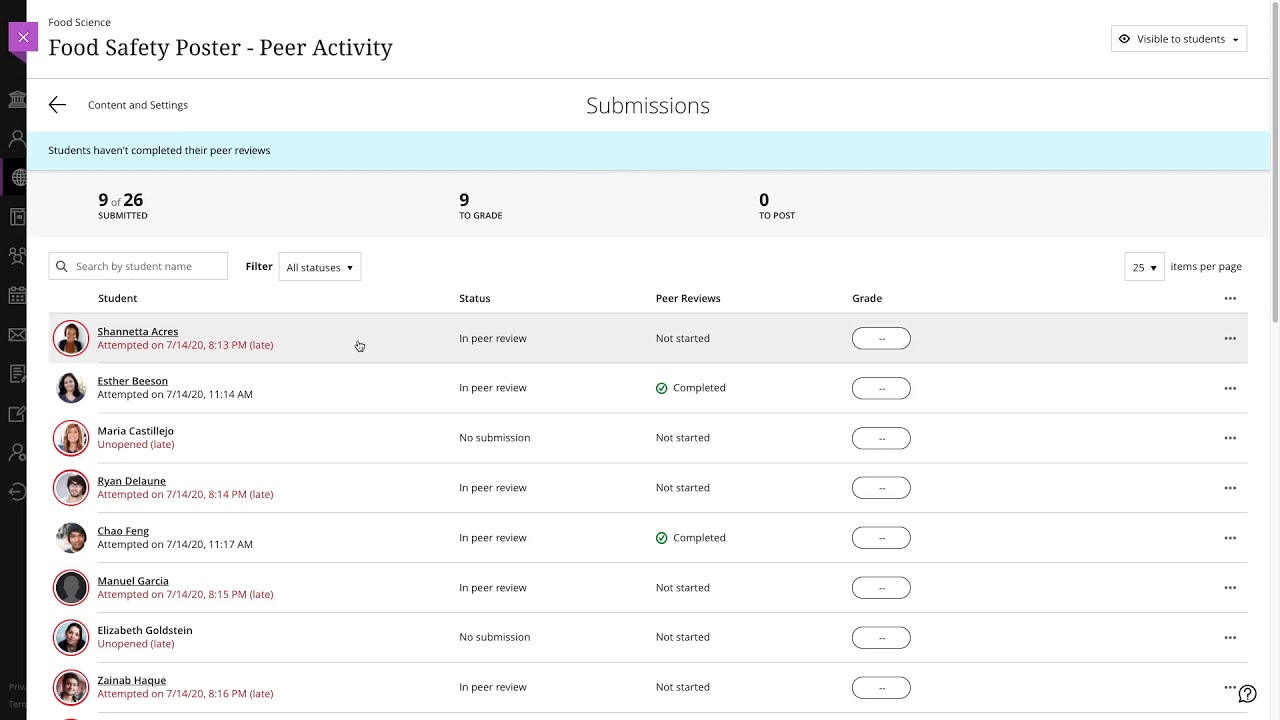The image size is (1280, 720).
Task: Open the help question mark icon
Action: tap(1247, 694)
